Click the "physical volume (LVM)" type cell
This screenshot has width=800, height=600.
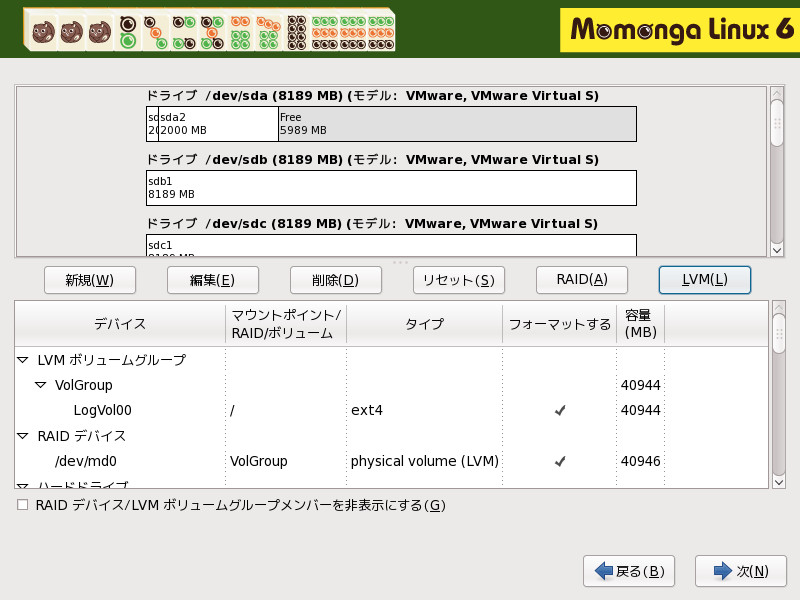pos(424,461)
